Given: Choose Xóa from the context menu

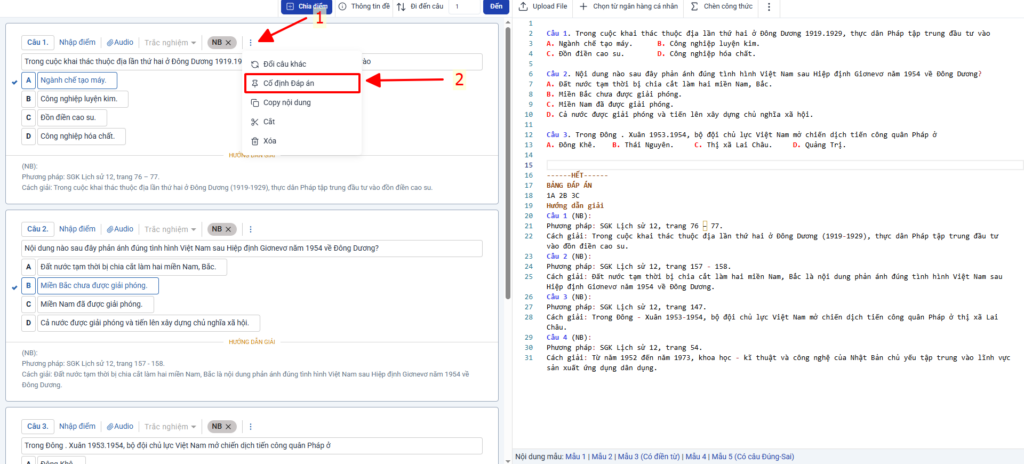Looking at the screenshot, I should tap(301, 141).
